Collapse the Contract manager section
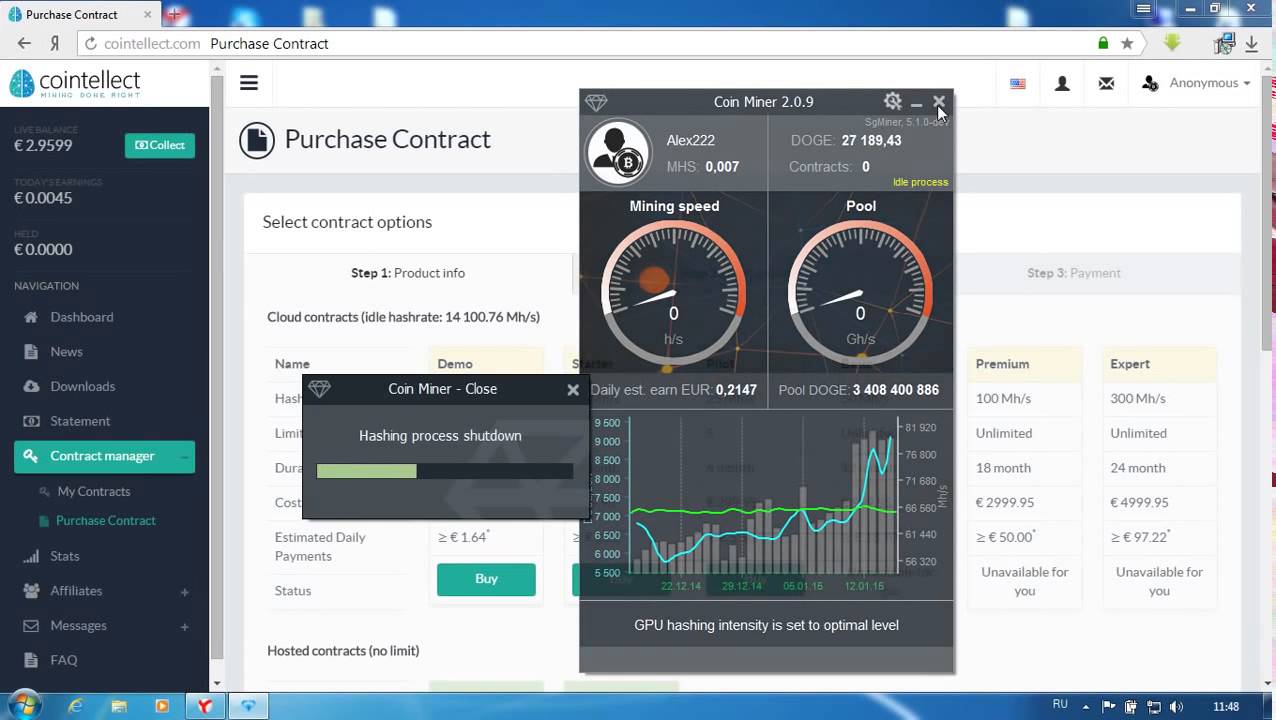The height and width of the screenshot is (720, 1276). (x=104, y=456)
